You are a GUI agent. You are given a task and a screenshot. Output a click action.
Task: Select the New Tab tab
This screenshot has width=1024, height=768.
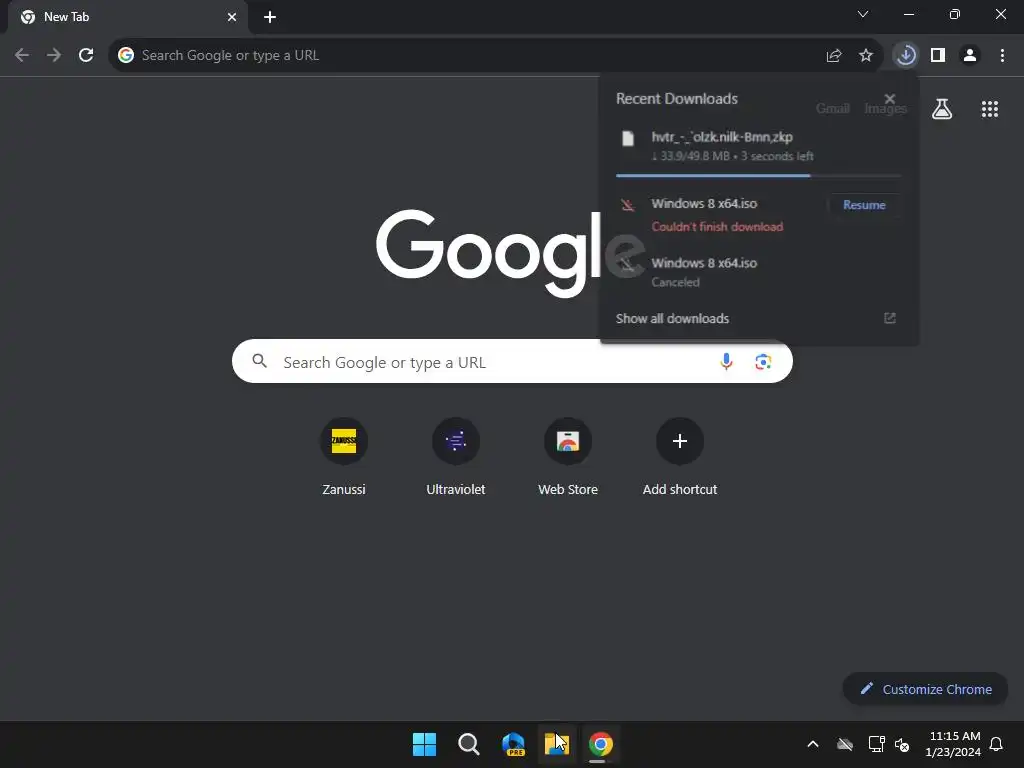(x=127, y=17)
